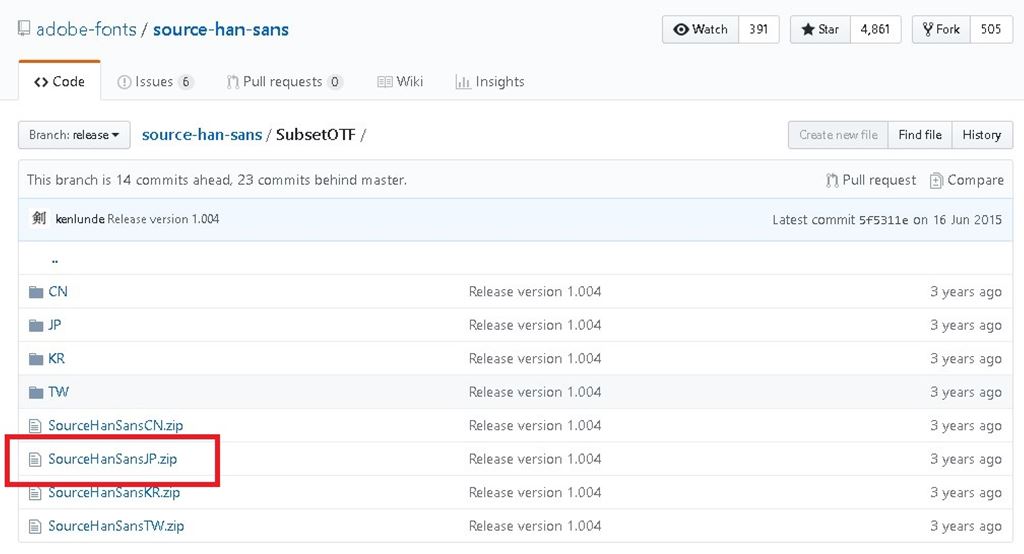This screenshot has height=554, width=1024.
Task: Click the folder icon next to TW
Action: (x=36, y=392)
